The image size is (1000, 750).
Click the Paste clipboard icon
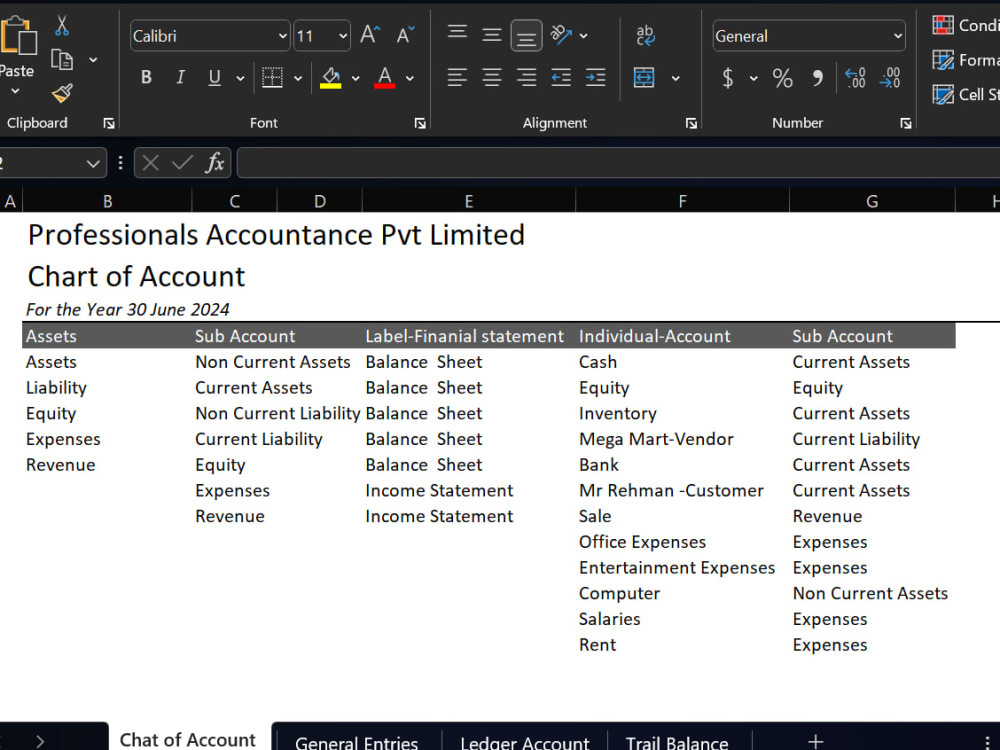(18, 35)
